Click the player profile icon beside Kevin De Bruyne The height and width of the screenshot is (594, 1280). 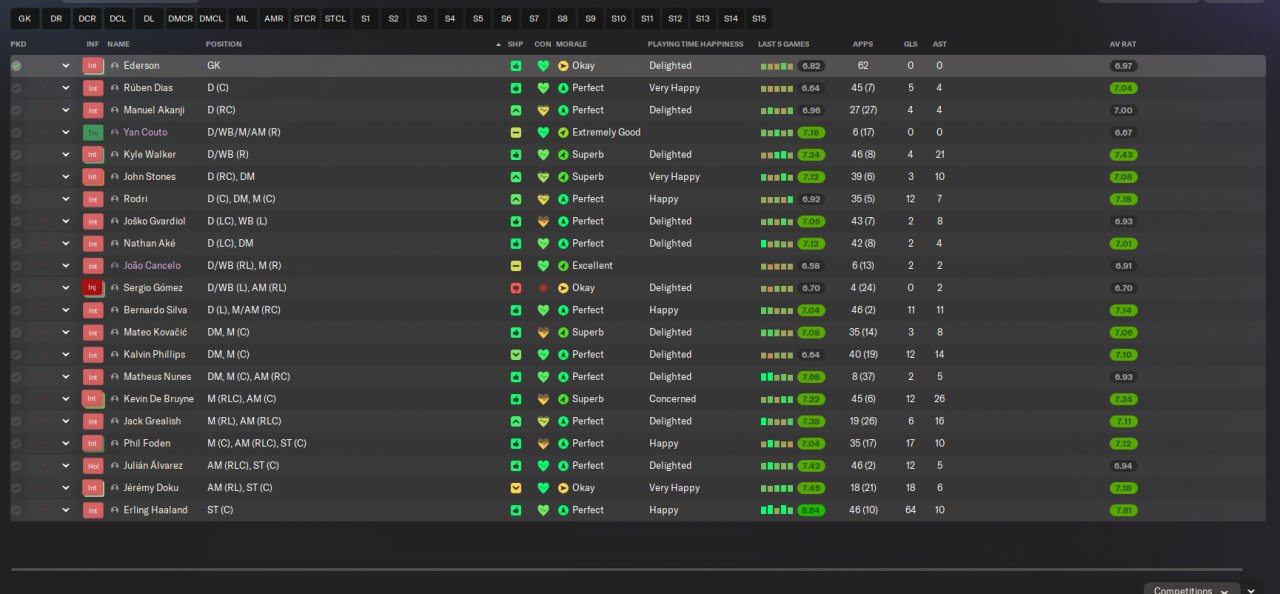pos(115,399)
